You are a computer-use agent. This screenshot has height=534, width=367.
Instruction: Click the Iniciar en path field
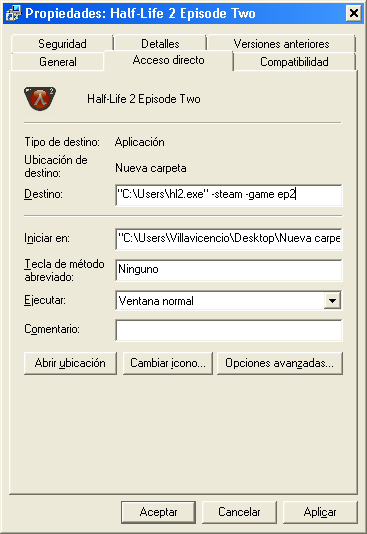tap(228, 238)
